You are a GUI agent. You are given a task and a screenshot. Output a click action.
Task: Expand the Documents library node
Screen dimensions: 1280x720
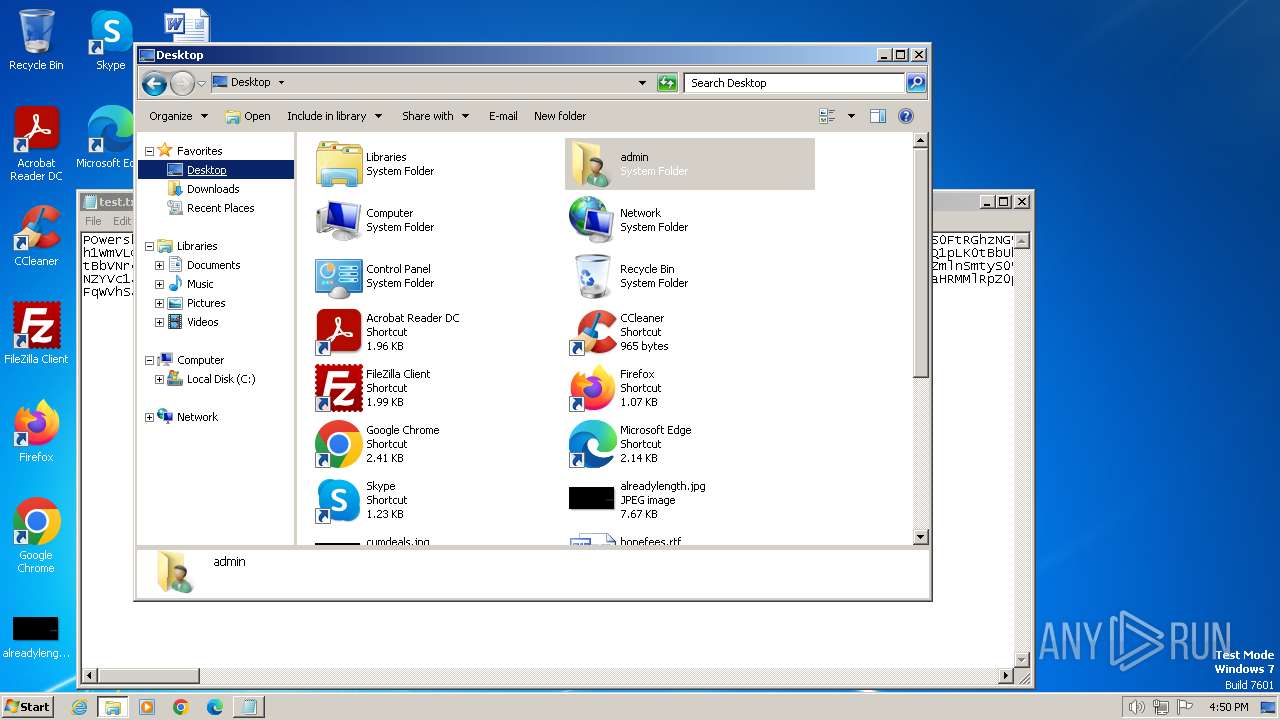point(159,265)
